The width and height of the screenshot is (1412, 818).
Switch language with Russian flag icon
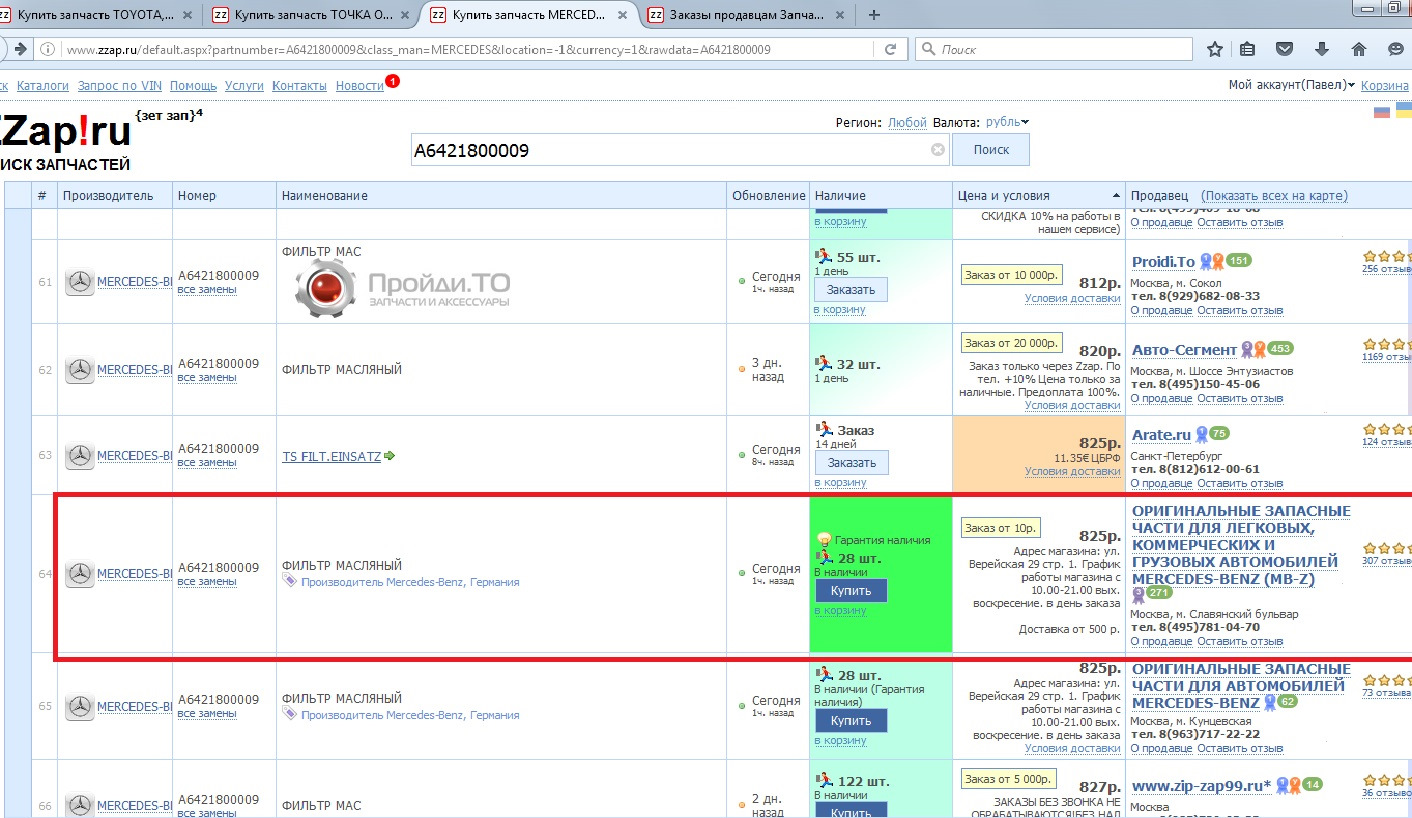(x=1382, y=112)
